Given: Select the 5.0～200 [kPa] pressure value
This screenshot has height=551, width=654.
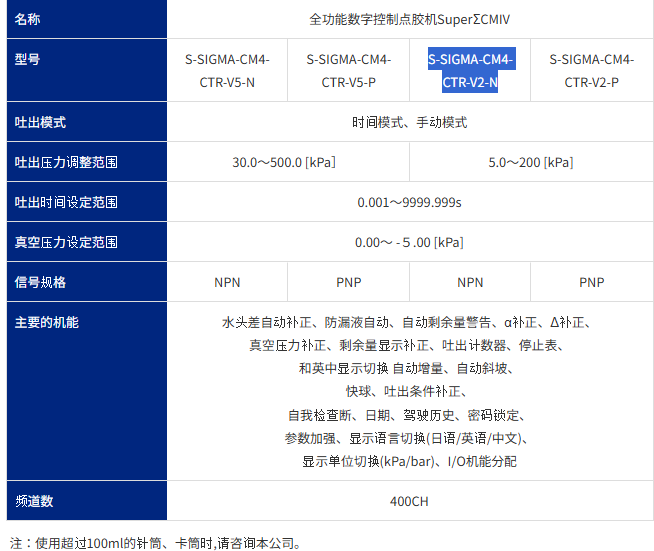Looking at the screenshot, I should (530, 163).
